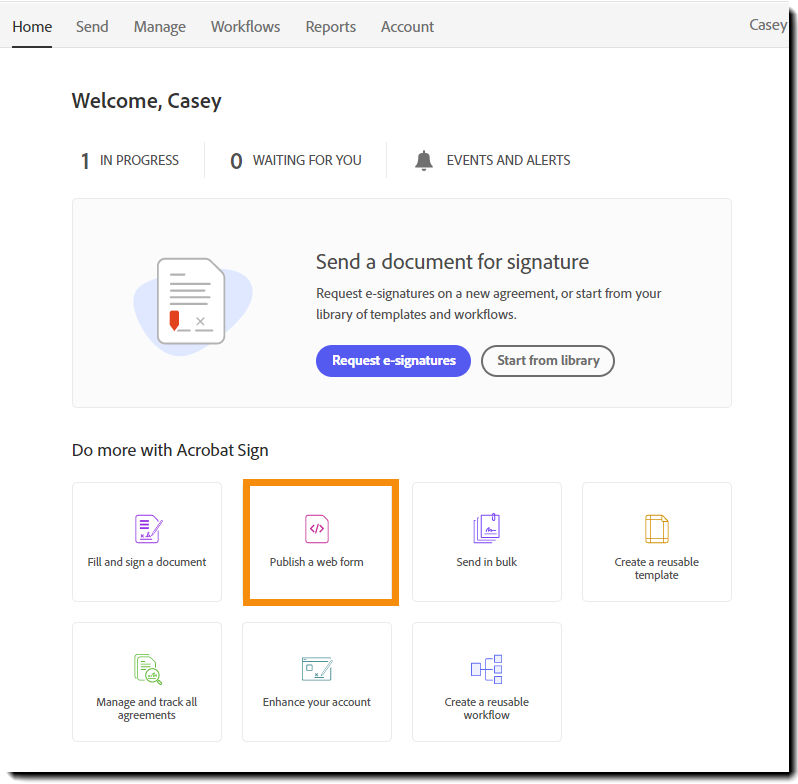Viewport: 798px width, 784px height.
Task: Click the Welcome, Casey heading
Action: (x=147, y=101)
